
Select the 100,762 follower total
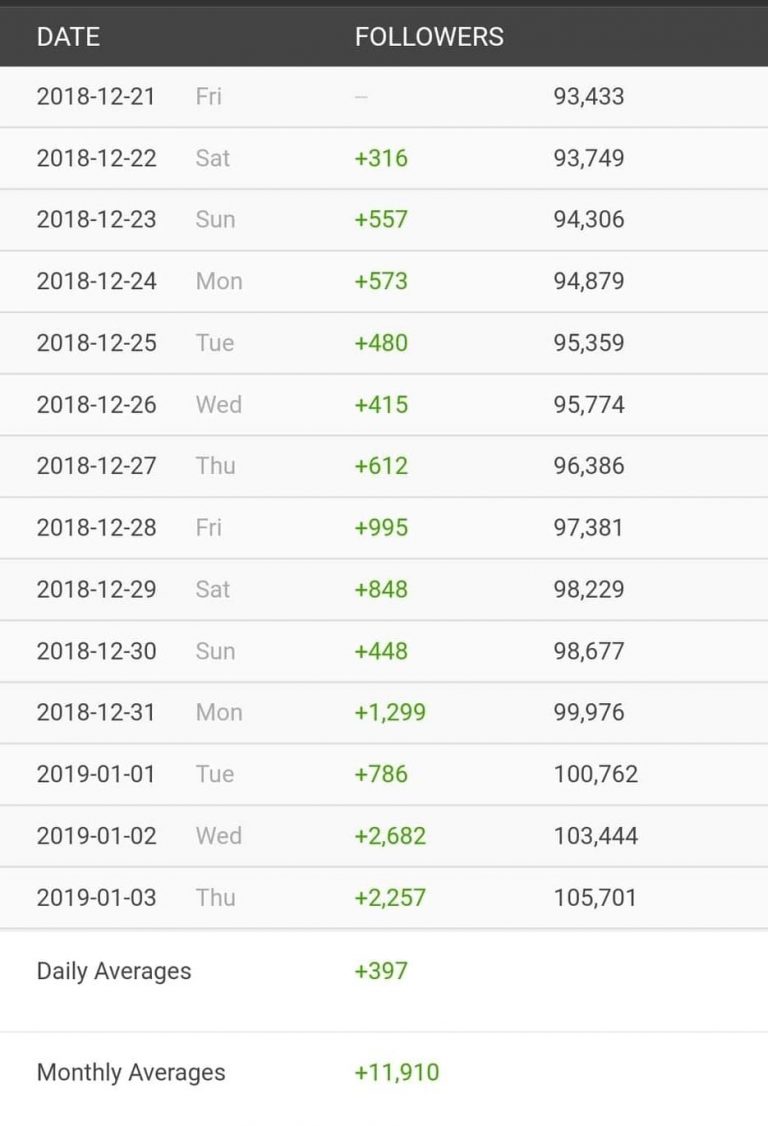[596, 774]
